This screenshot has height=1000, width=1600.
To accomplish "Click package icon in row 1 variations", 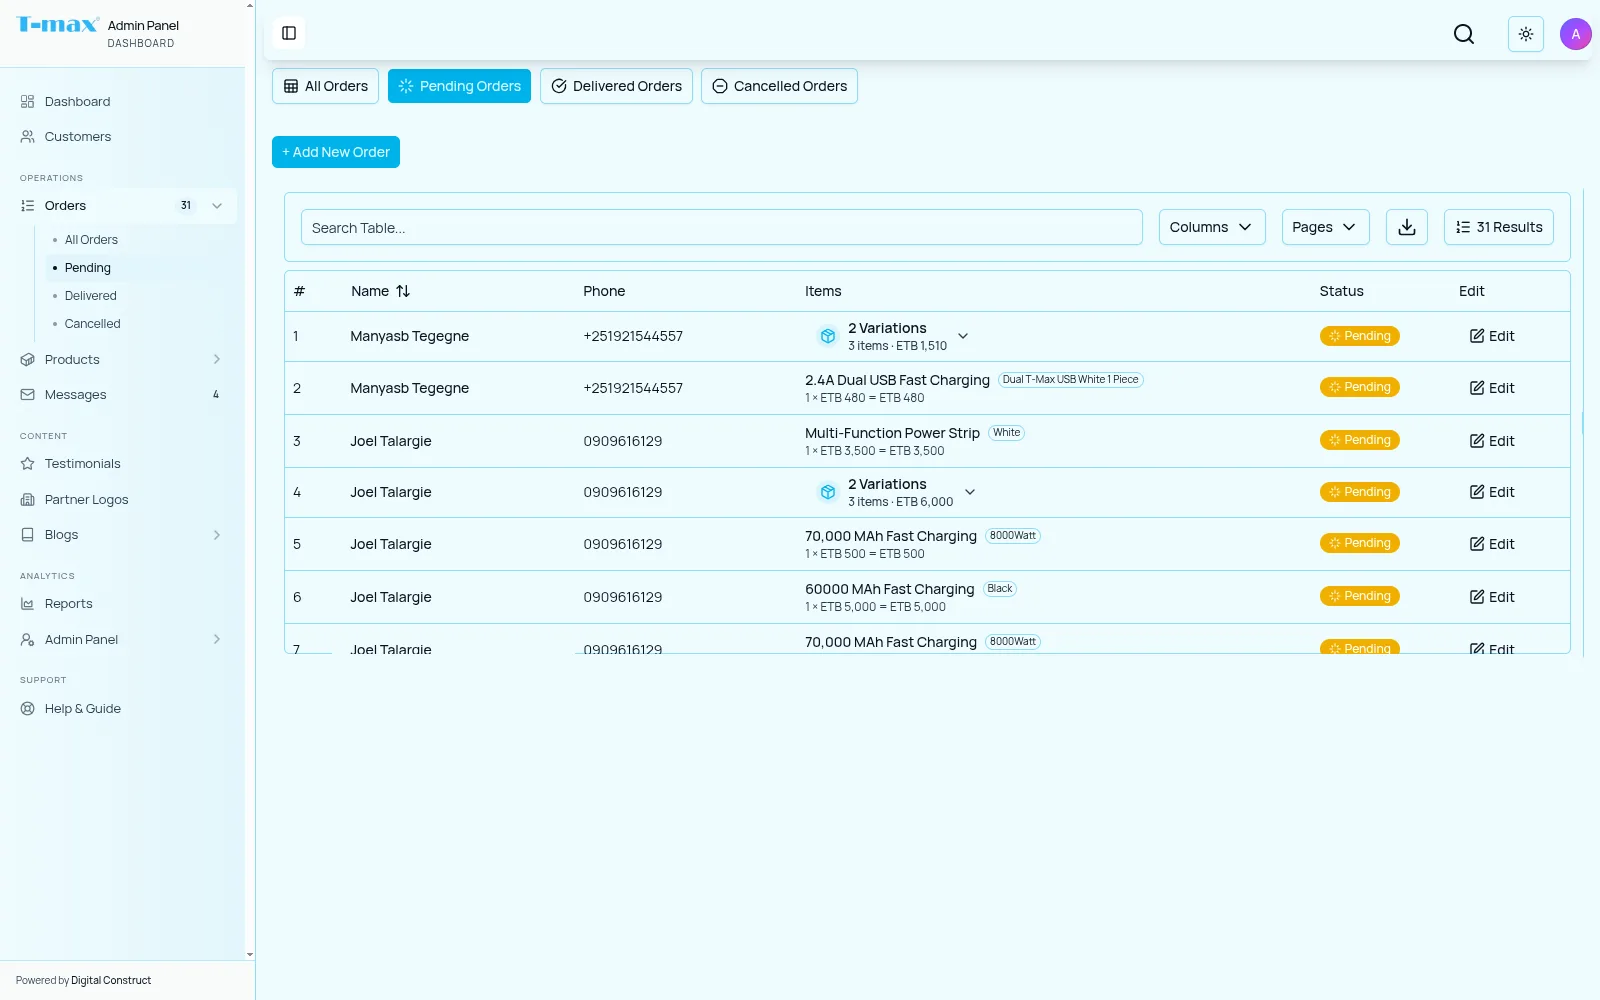I will point(828,336).
